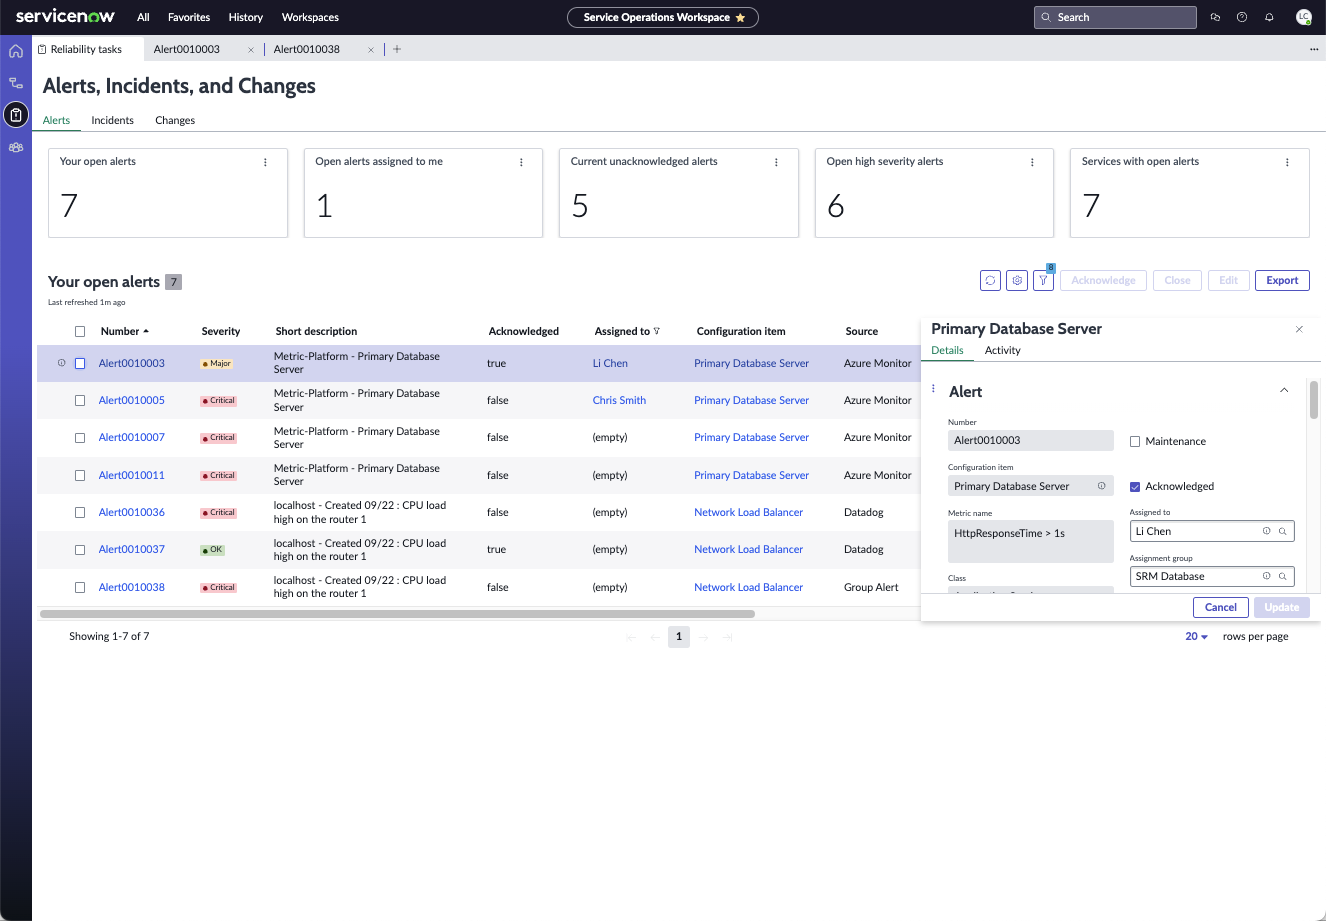The width and height of the screenshot is (1326, 921).
Task: Click the Assigned to column filter header
Action: pos(627,331)
